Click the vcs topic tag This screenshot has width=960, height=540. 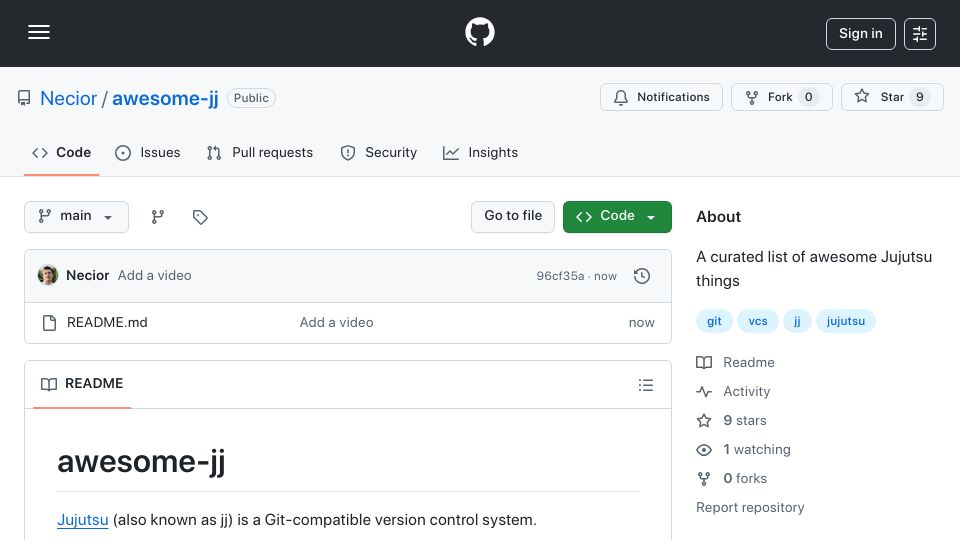coord(757,321)
